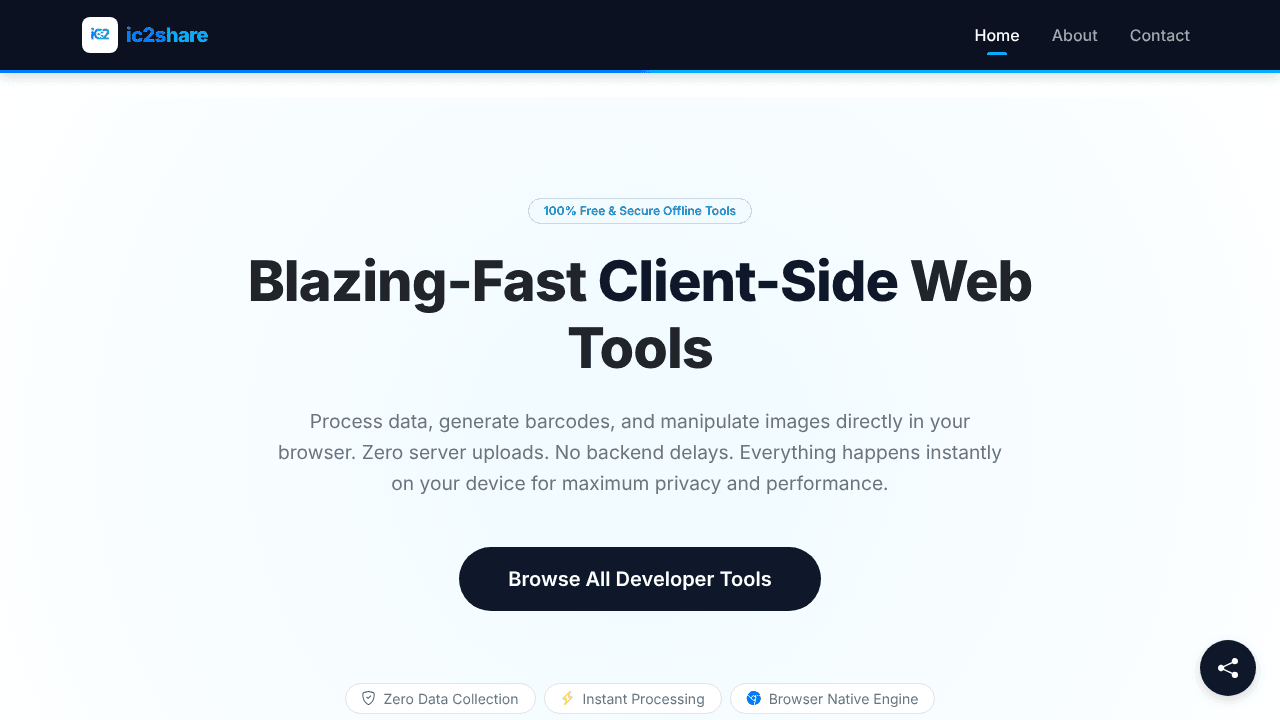Click the blue progress bar under header
This screenshot has width=1280, height=720.
640,71
